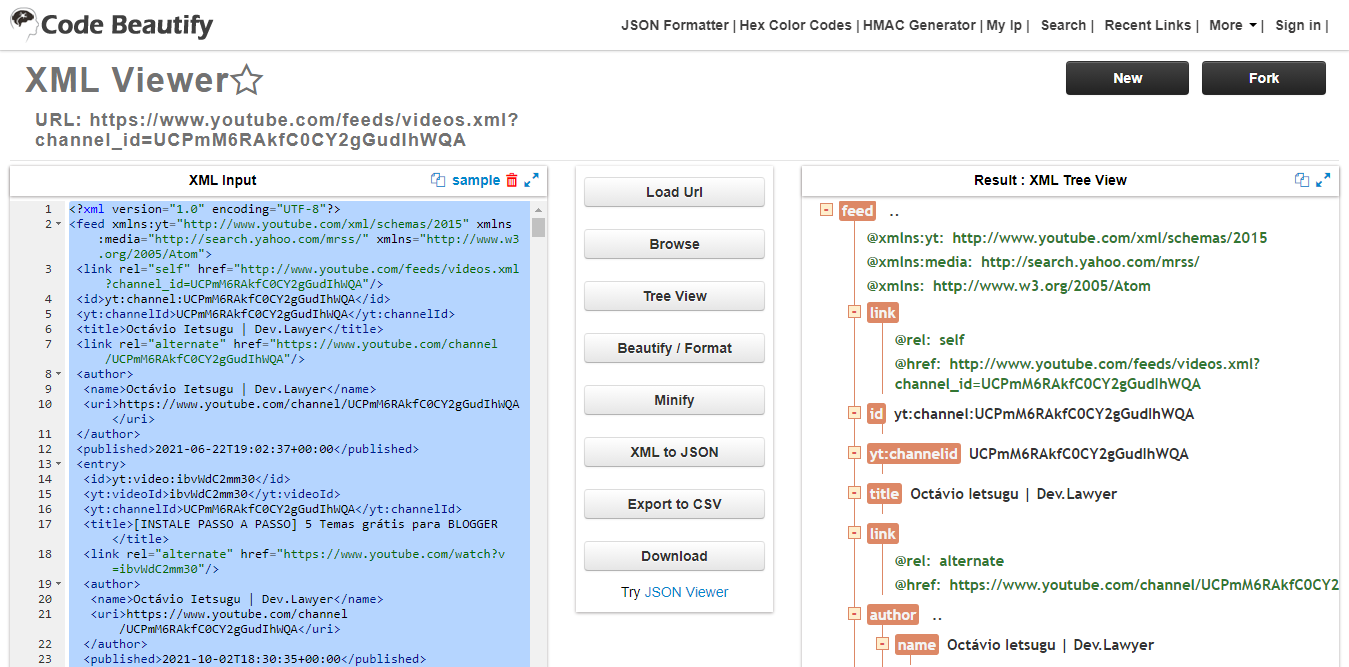Load the sample XML link
Viewport: 1349px width, 667px height.
point(476,180)
